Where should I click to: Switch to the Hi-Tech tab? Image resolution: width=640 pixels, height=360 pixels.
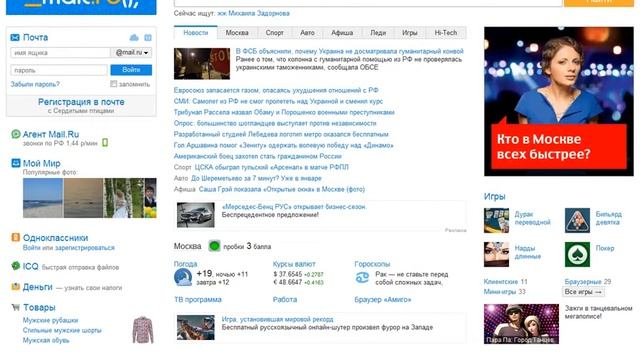[446, 33]
